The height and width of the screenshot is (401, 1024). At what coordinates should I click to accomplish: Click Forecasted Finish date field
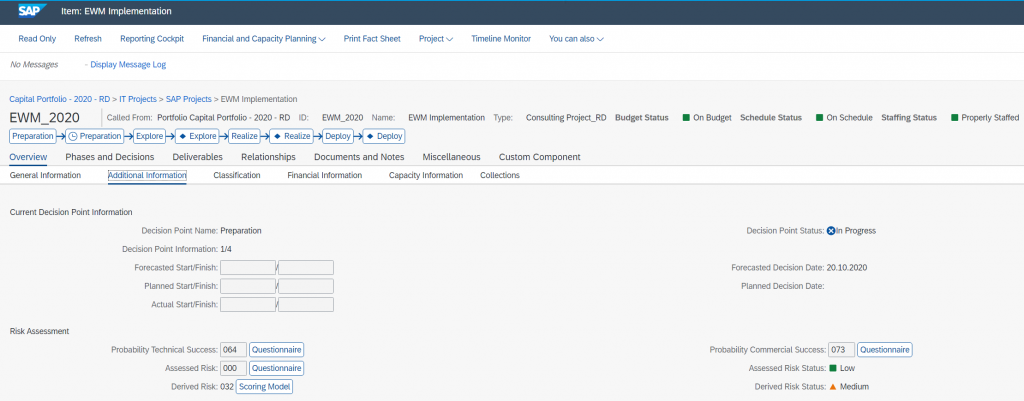coord(306,267)
